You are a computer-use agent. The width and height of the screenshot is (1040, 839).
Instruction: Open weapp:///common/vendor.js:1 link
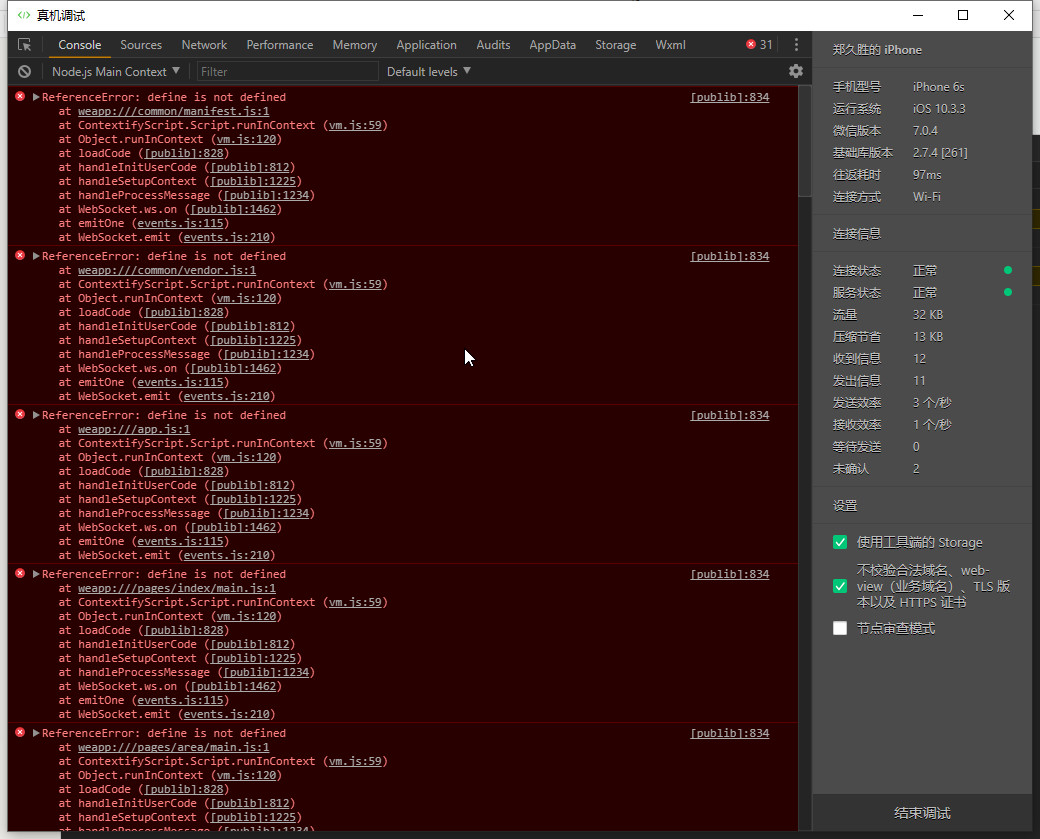[166, 271]
